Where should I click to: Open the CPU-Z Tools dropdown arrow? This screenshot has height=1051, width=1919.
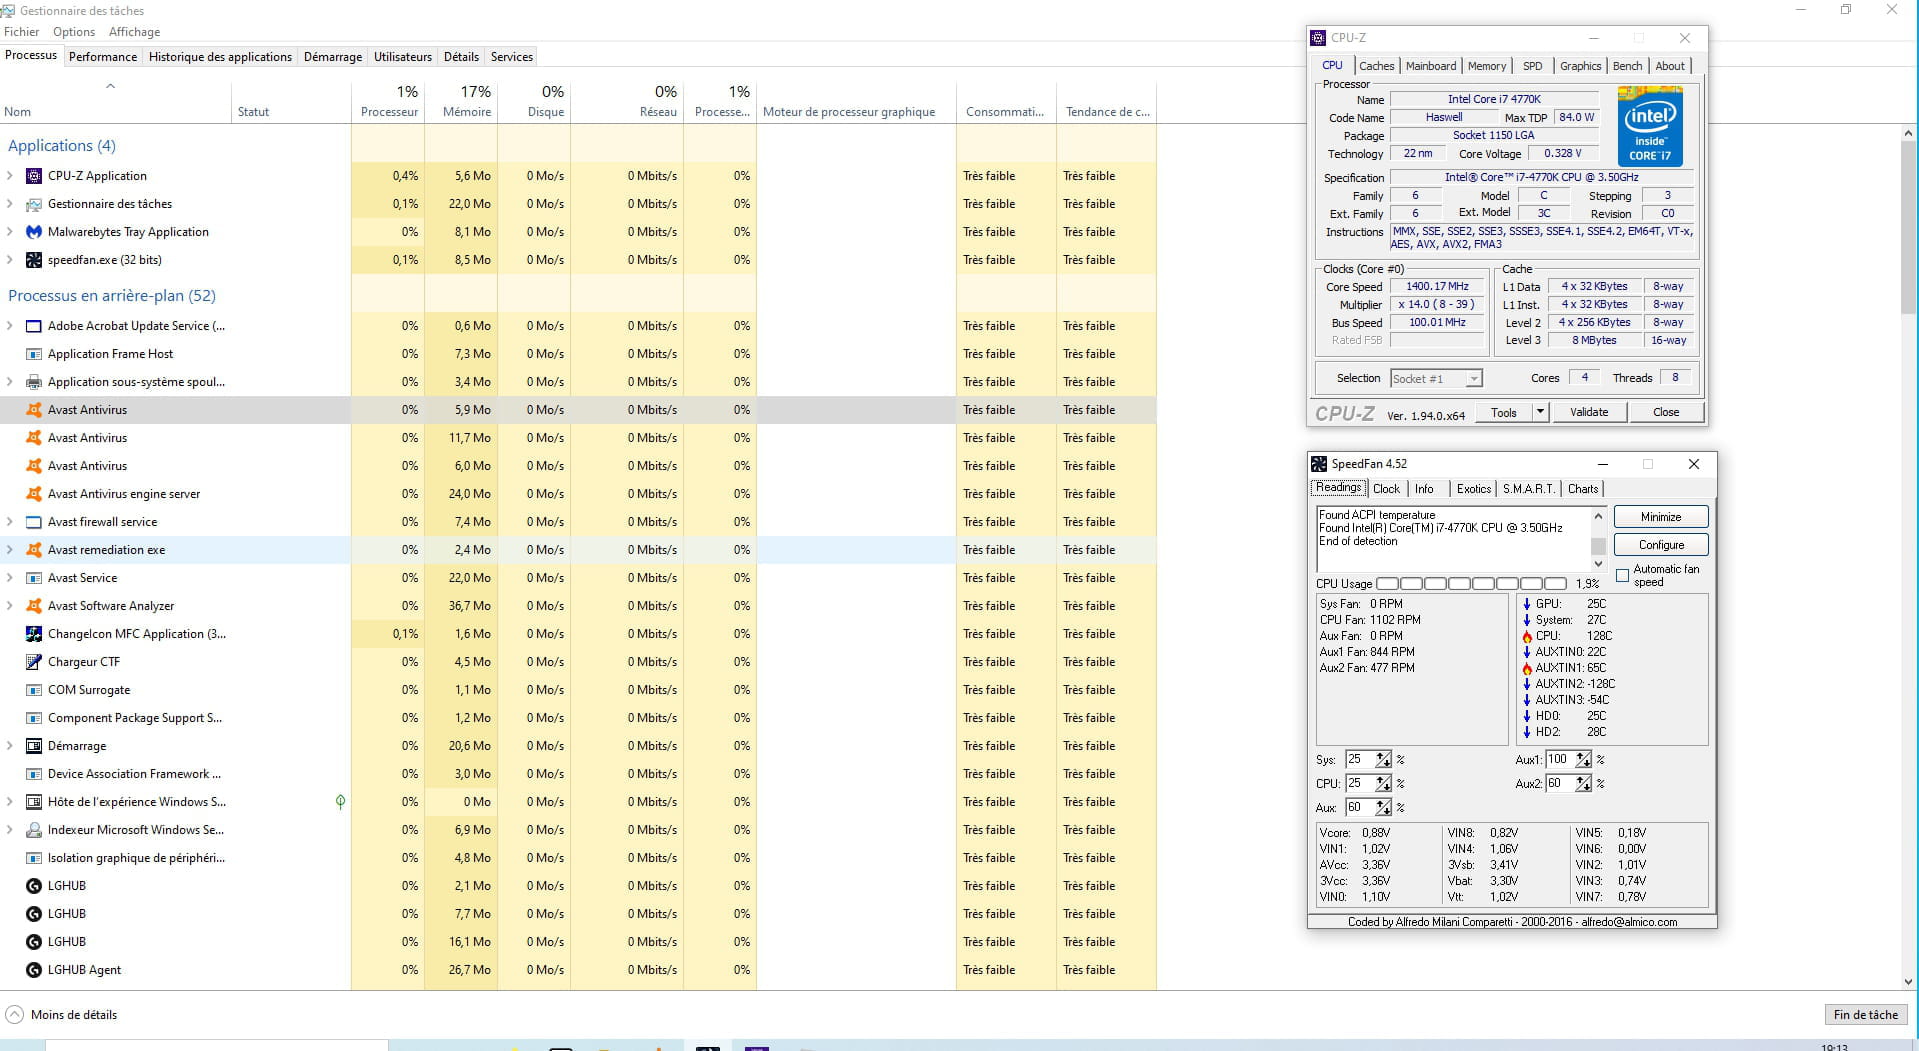tap(1540, 412)
